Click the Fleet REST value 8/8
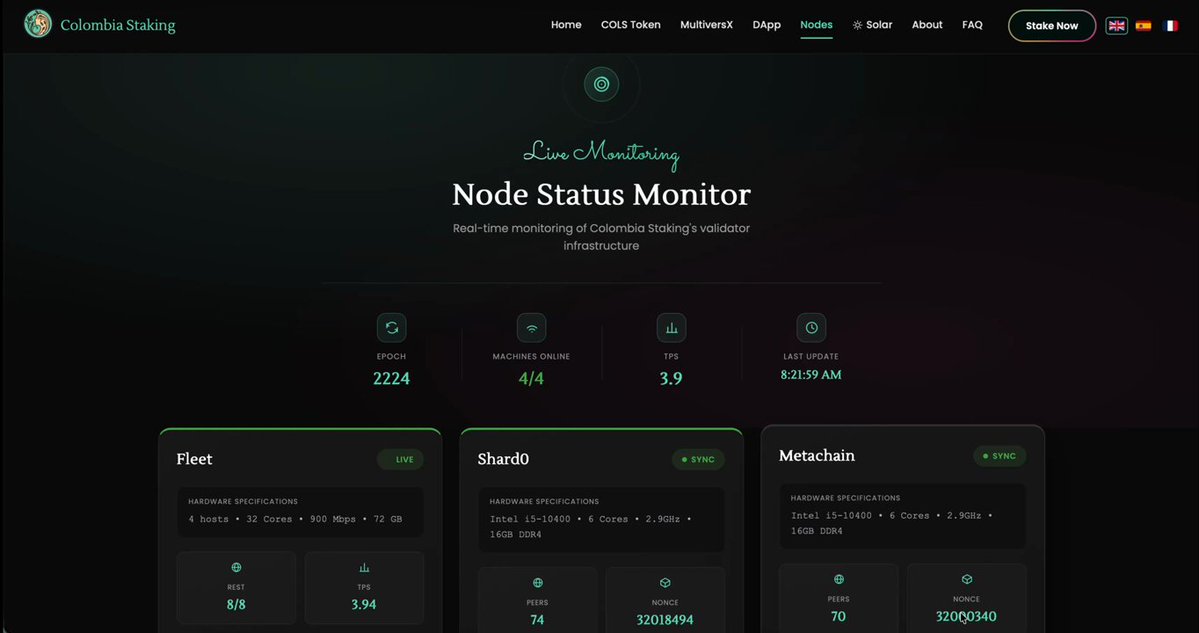This screenshot has height=633, width=1199. click(x=236, y=605)
